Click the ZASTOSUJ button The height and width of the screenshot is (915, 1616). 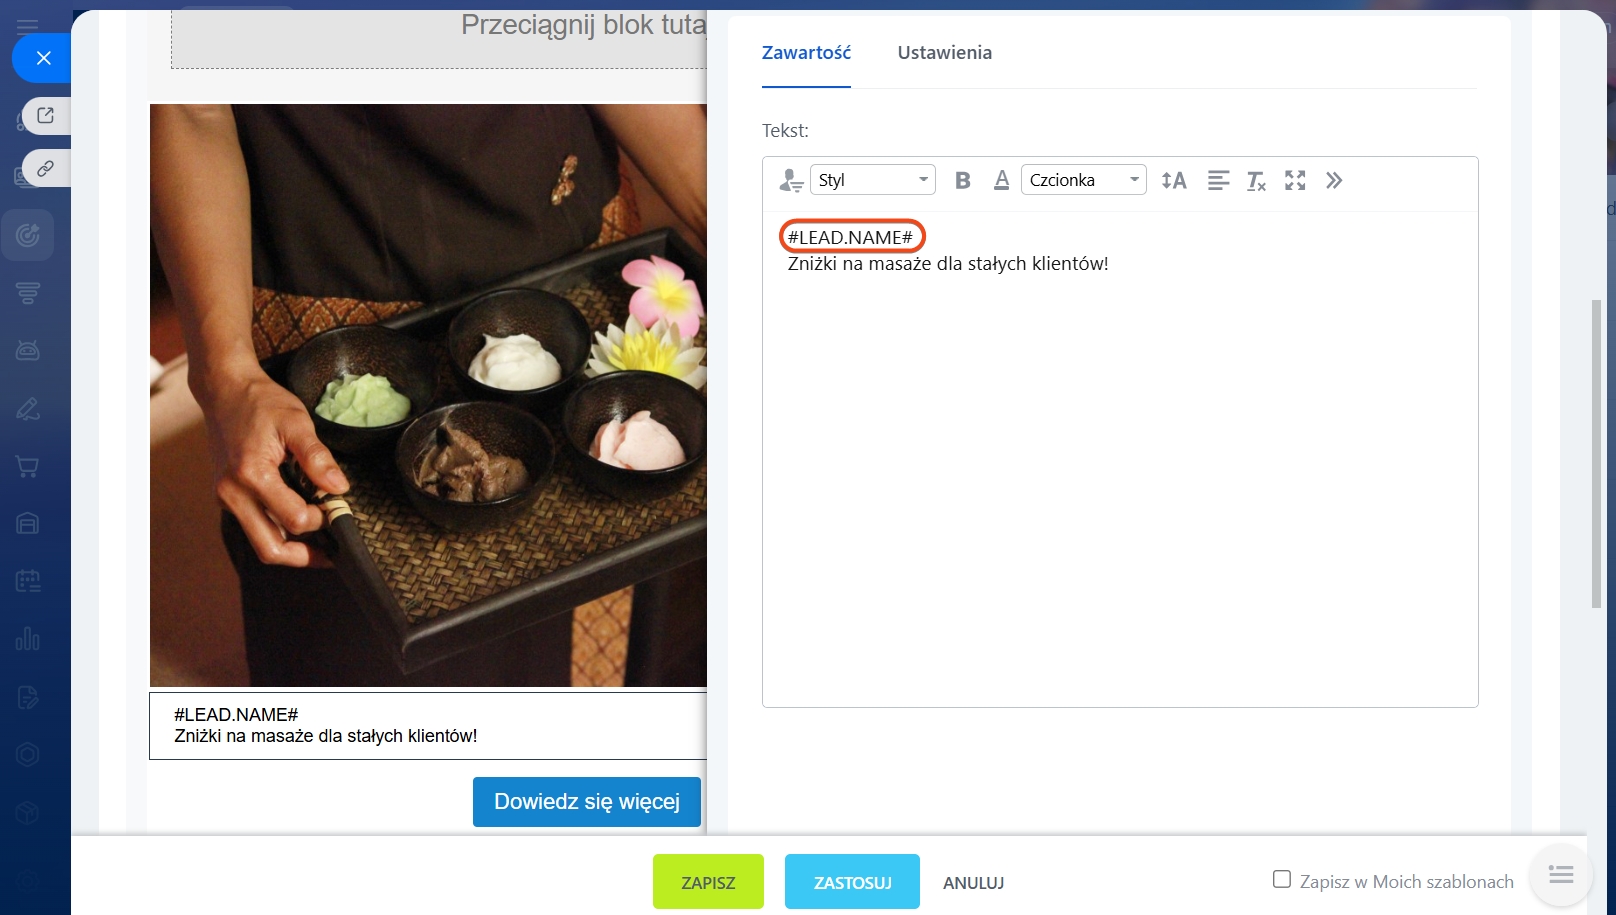tap(852, 882)
